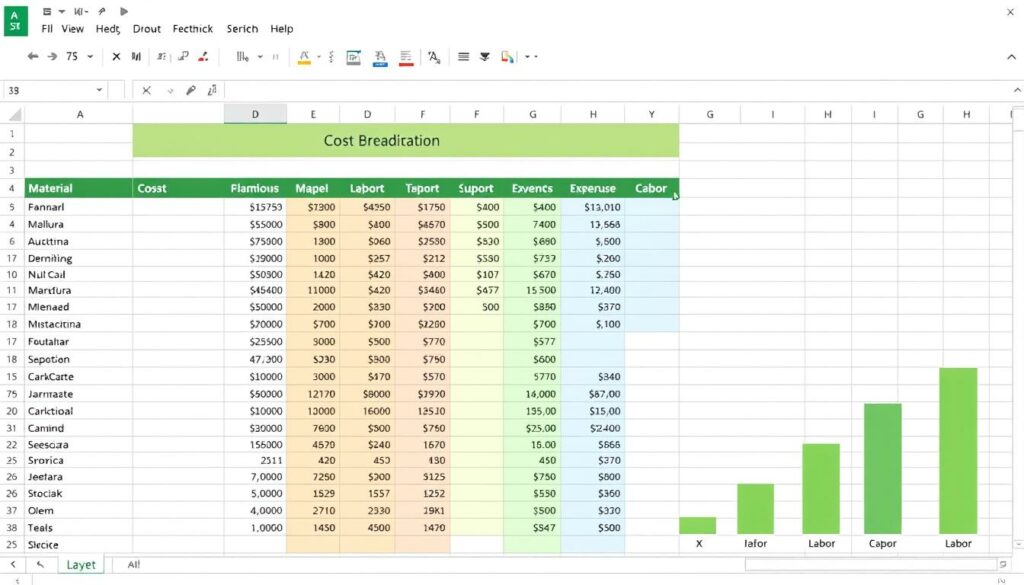Click the red marker toolbar icon
1024x585 pixels.
204,57
